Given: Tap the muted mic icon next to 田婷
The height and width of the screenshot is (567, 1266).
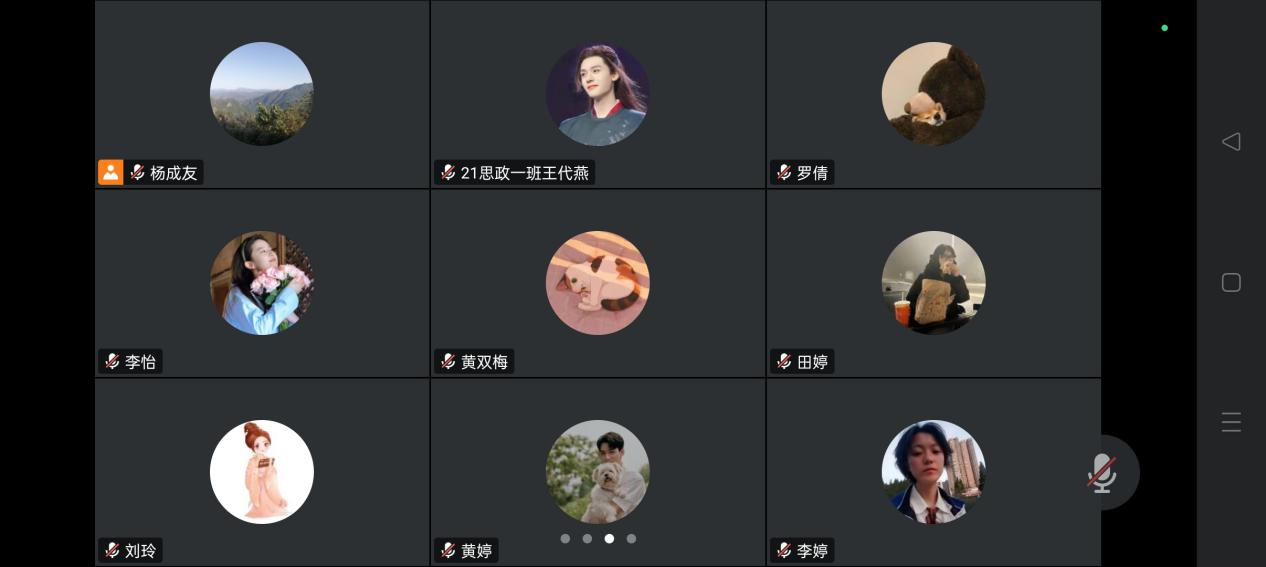Looking at the screenshot, I should click(784, 361).
